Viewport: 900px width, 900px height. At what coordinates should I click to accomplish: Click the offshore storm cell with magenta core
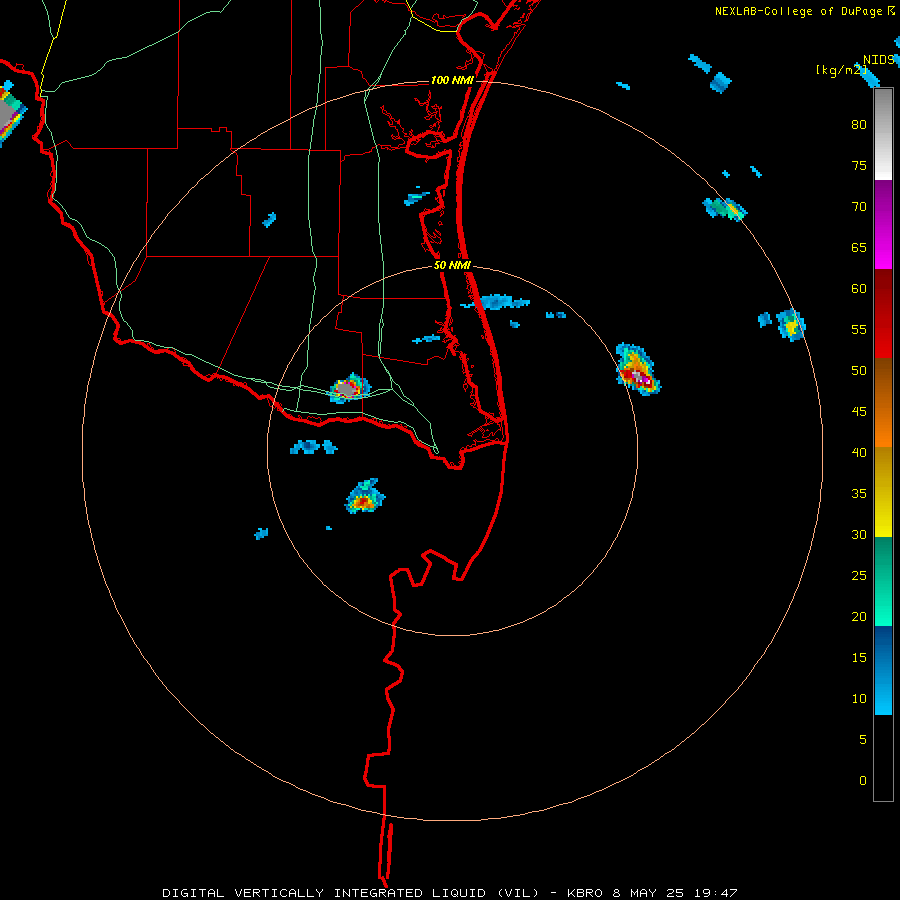coord(638,369)
